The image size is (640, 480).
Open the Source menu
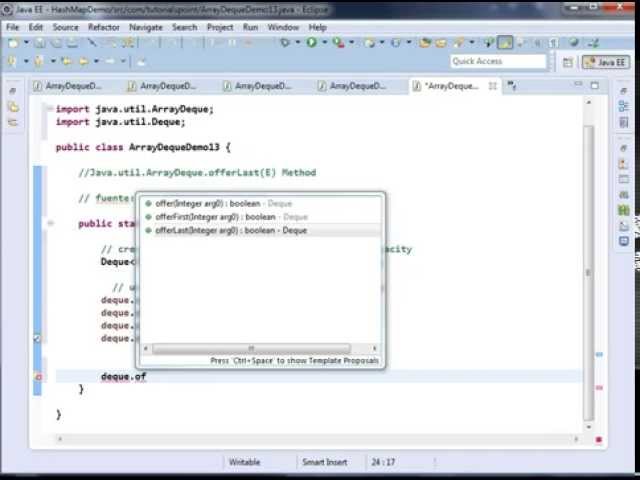point(65,27)
